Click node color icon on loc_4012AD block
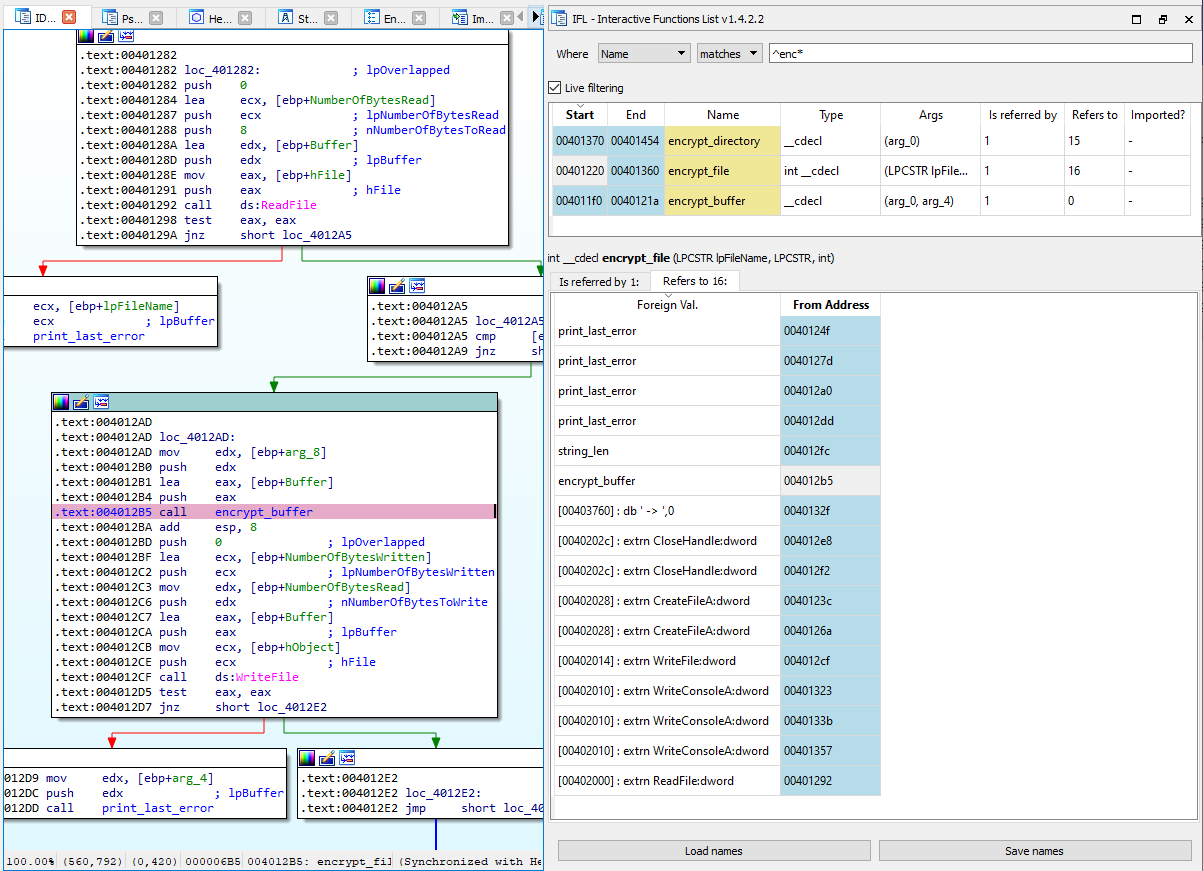 (62, 402)
